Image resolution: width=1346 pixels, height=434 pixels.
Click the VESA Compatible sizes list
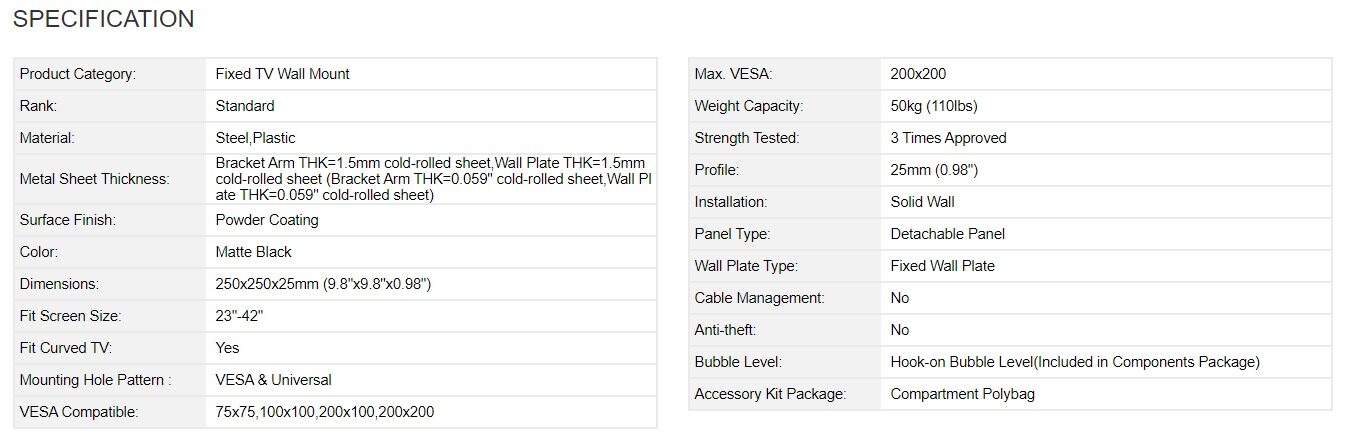(325, 412)
